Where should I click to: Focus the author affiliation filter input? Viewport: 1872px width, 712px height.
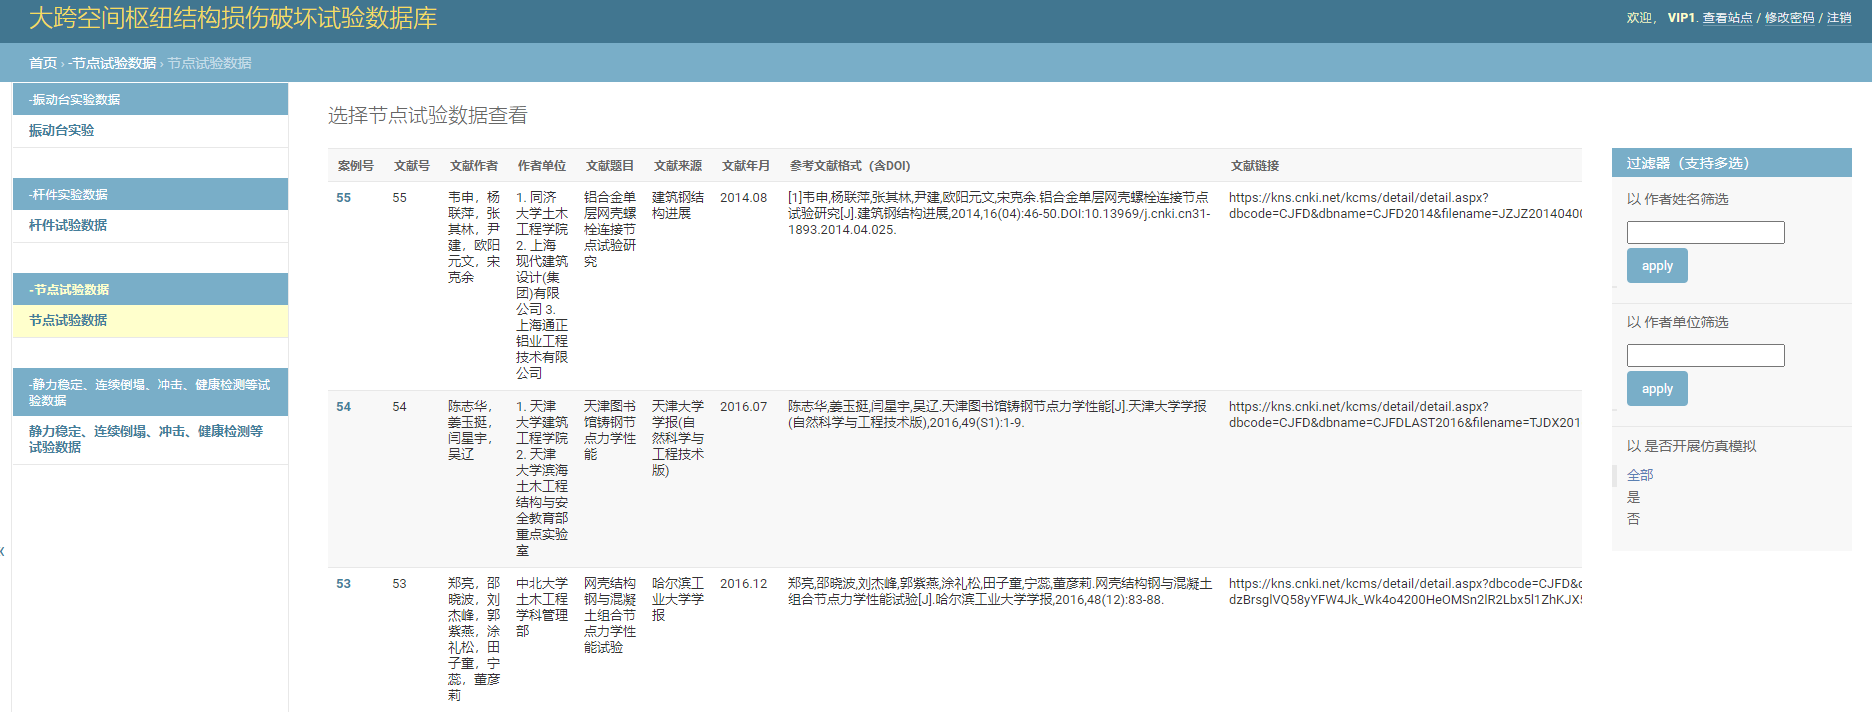click(1705, 356)
